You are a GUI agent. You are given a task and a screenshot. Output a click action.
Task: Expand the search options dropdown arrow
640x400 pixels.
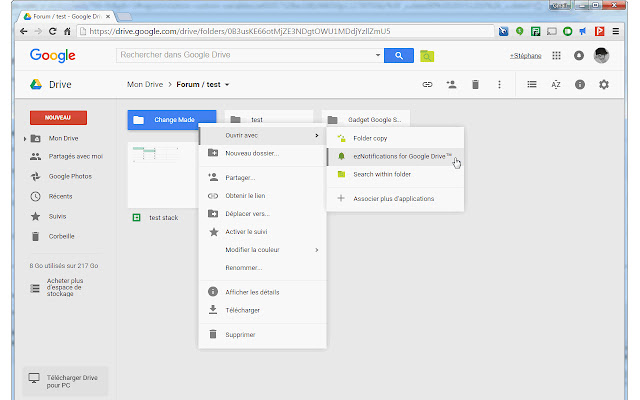(x=378, y=55)
